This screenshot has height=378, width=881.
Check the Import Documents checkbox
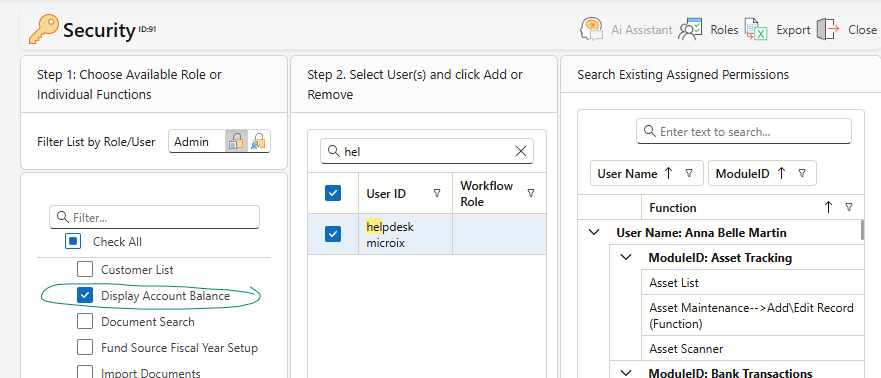(x=85, y=373)
